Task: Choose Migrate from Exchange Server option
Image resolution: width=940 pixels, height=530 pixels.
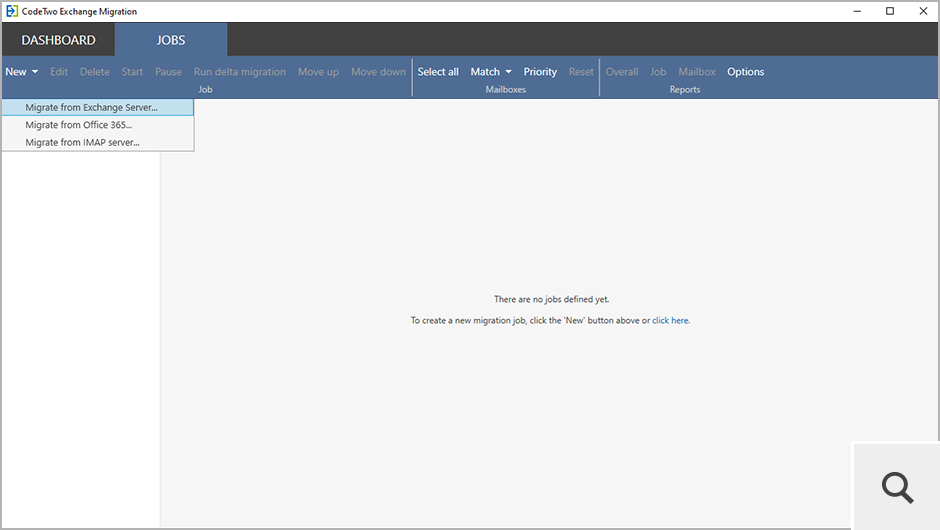Action: click(x=92, y=107)
